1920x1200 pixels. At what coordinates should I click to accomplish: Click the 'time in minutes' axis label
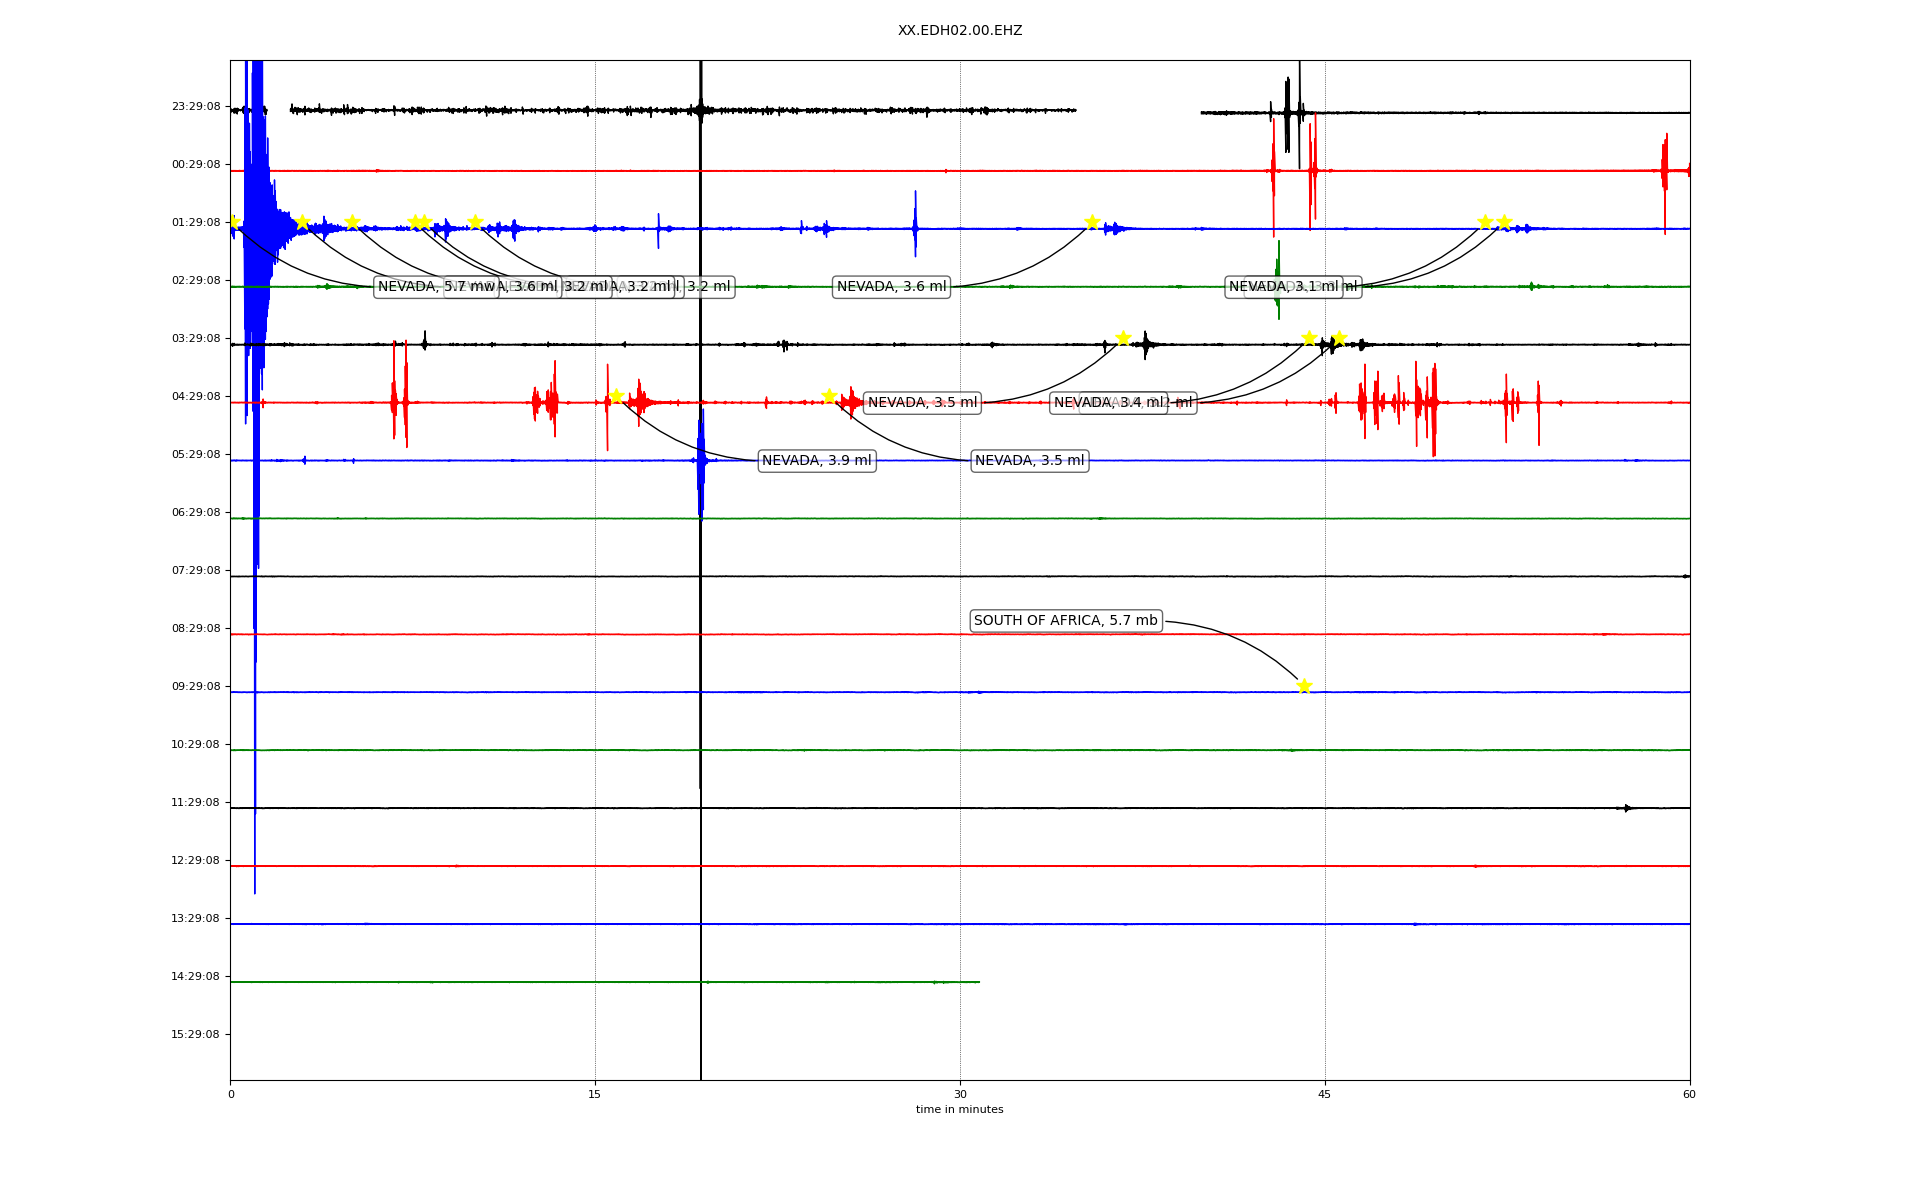[x=959, y=1110]
